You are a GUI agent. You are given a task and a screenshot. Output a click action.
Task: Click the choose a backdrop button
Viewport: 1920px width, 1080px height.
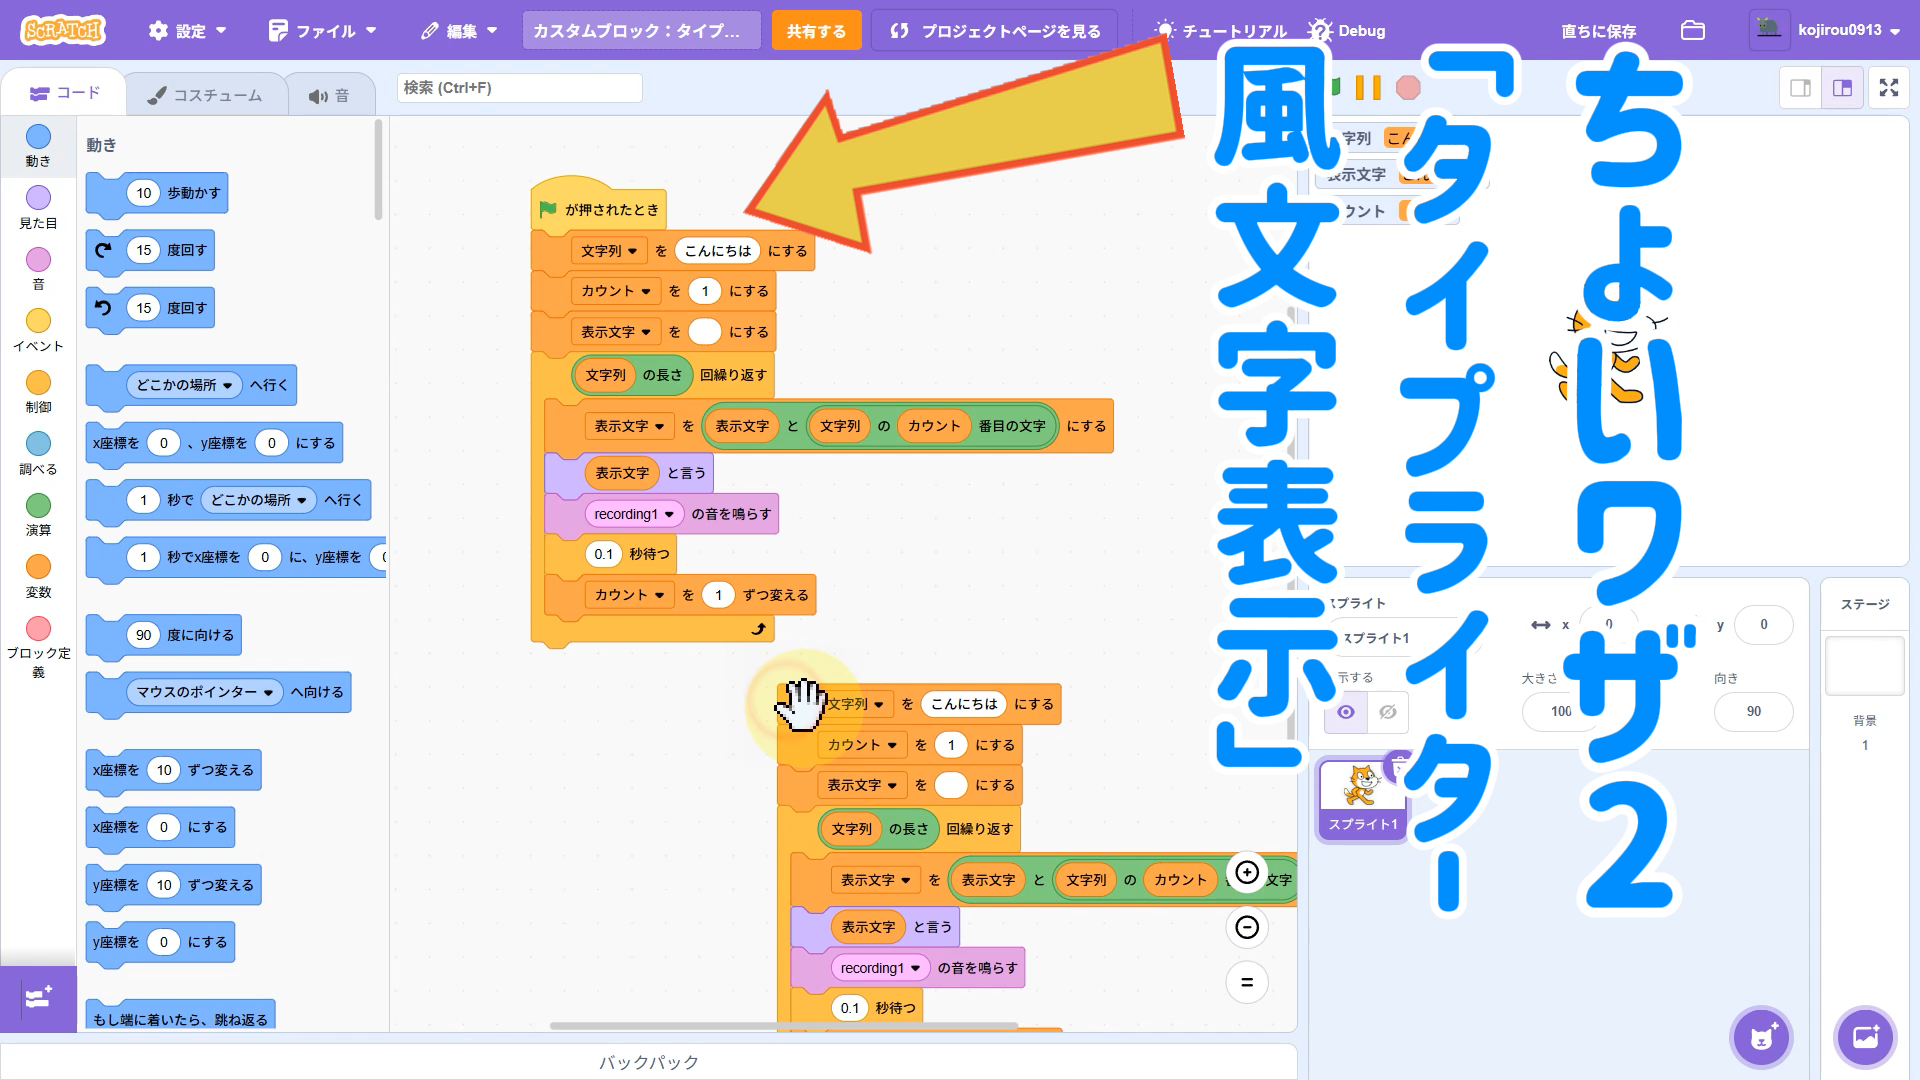1865,1037
